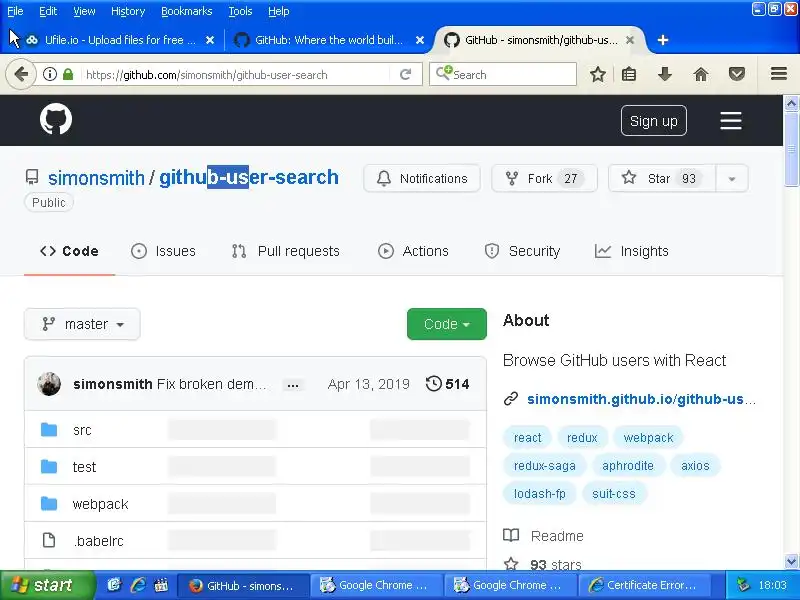Click the Firefox search box
800x600 pixels.
(503, 74)
